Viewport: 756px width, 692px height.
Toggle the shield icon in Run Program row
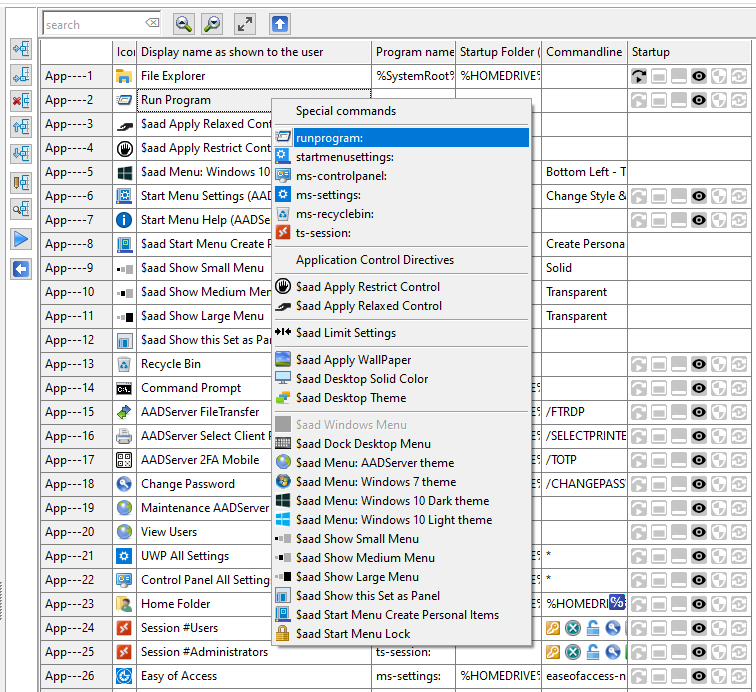click(719, 100)
